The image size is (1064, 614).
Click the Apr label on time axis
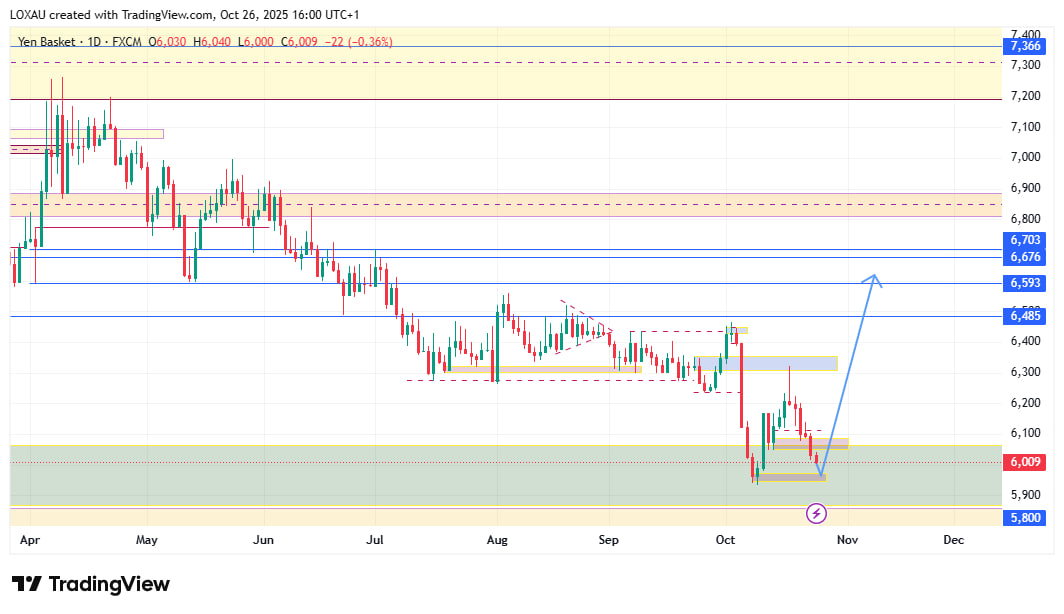tap(28, 540)
